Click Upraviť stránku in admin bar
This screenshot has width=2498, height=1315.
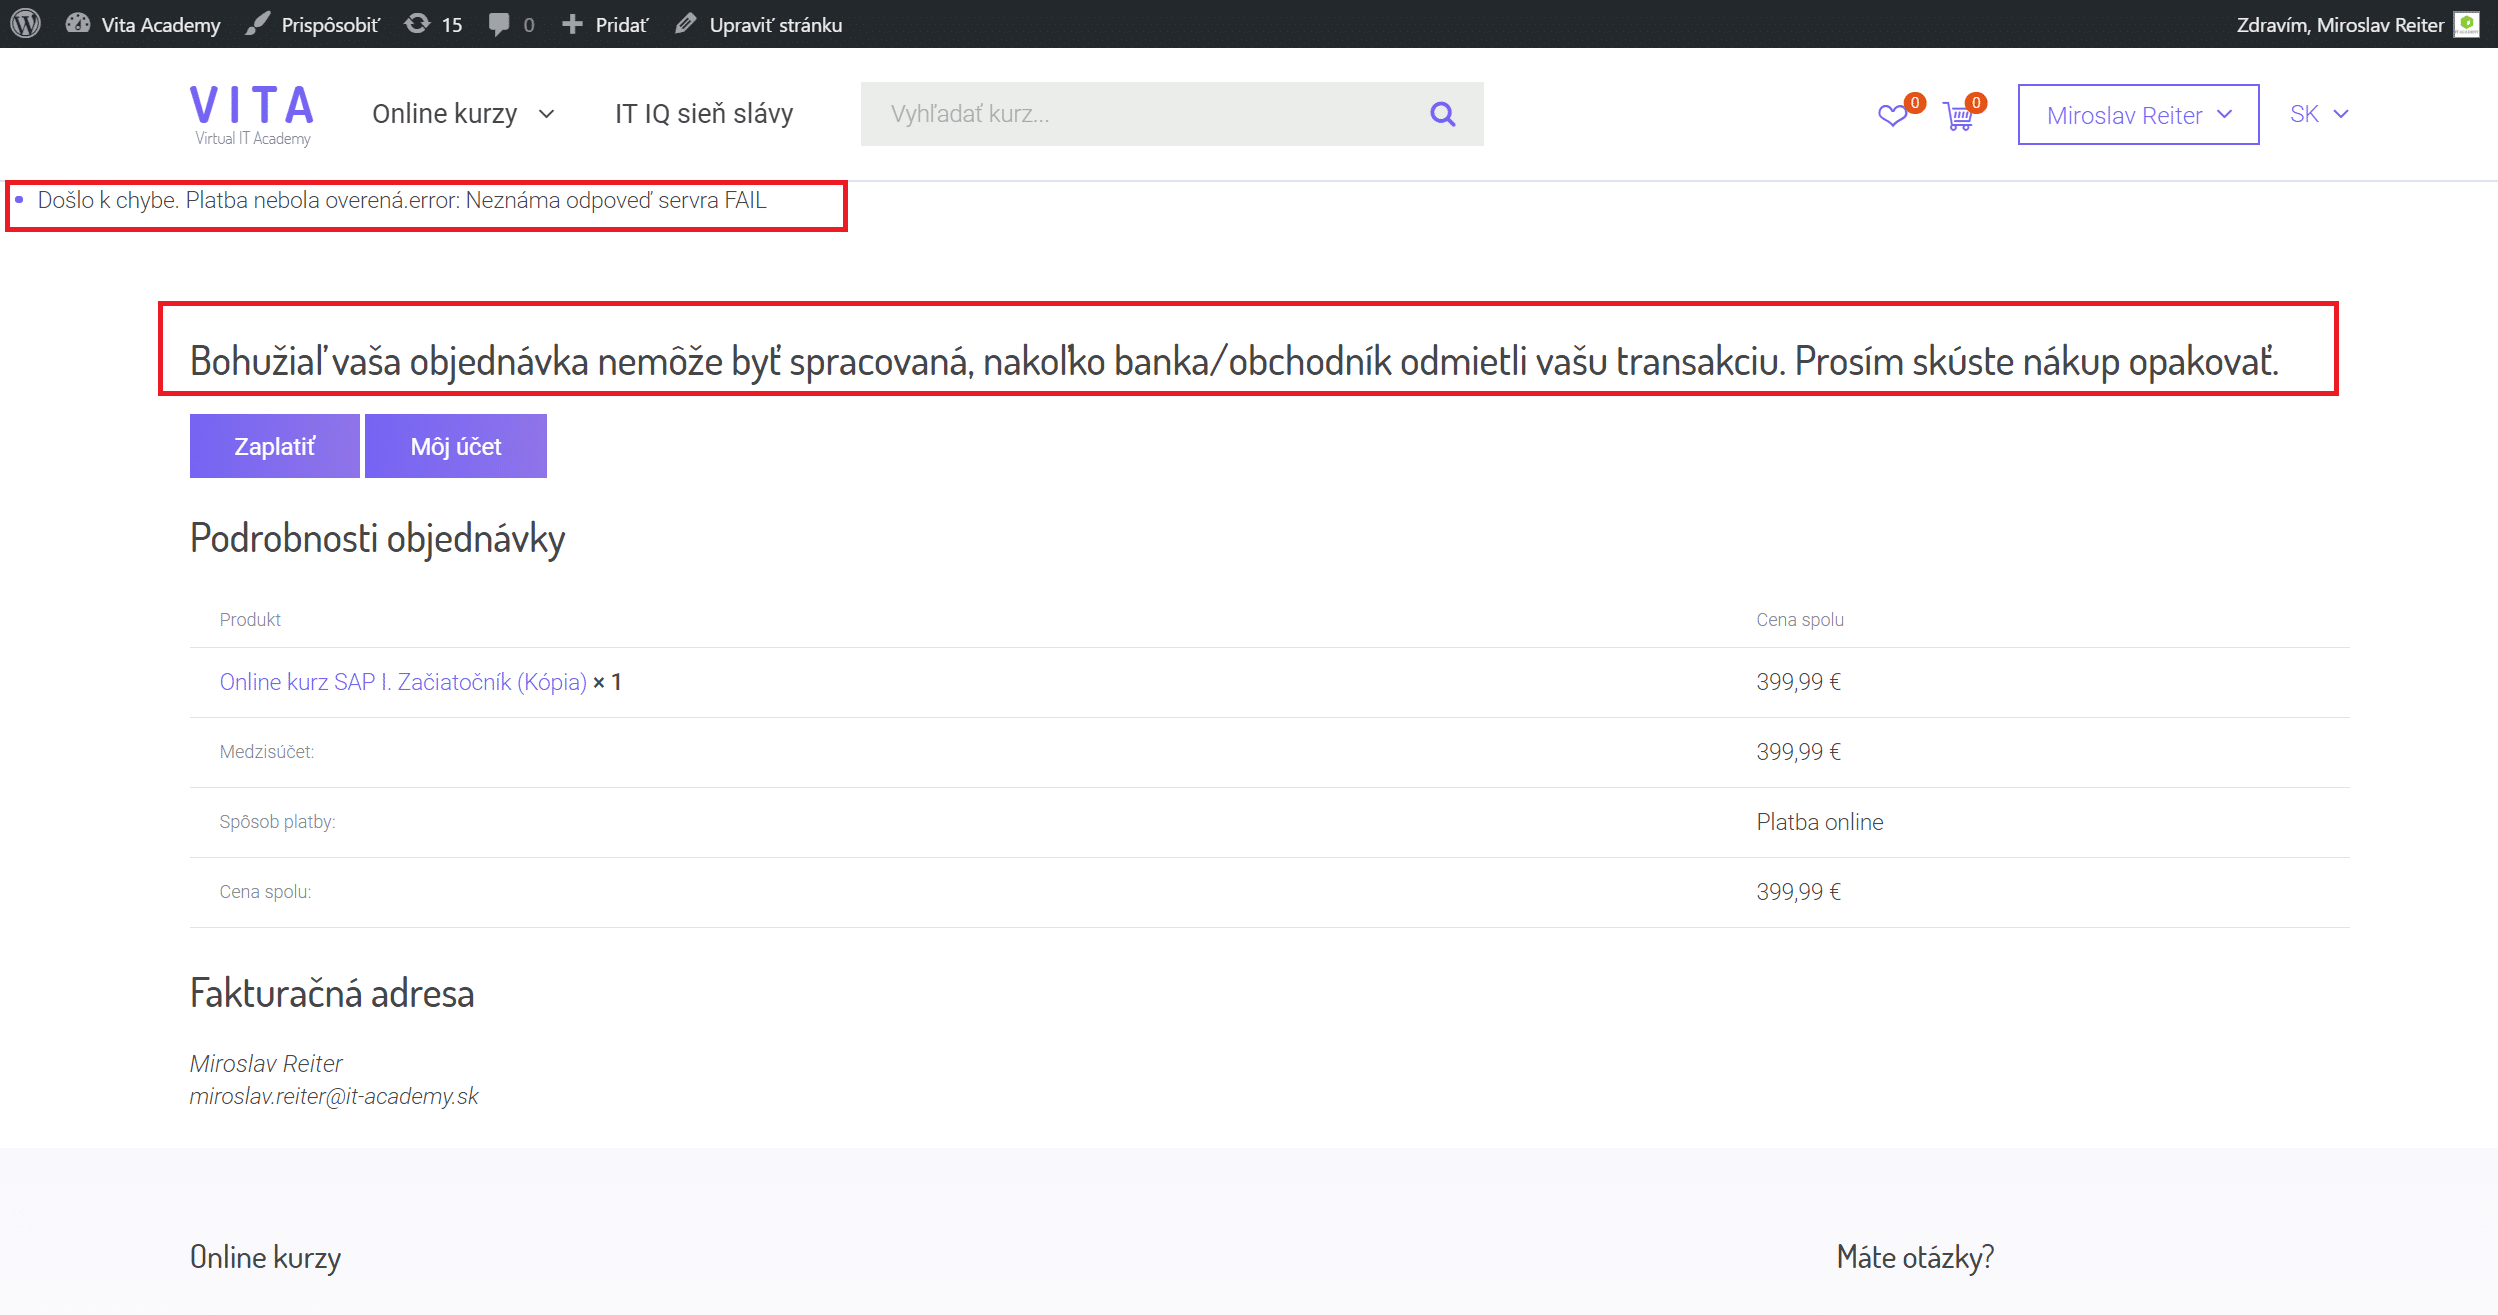coord(759,24)
